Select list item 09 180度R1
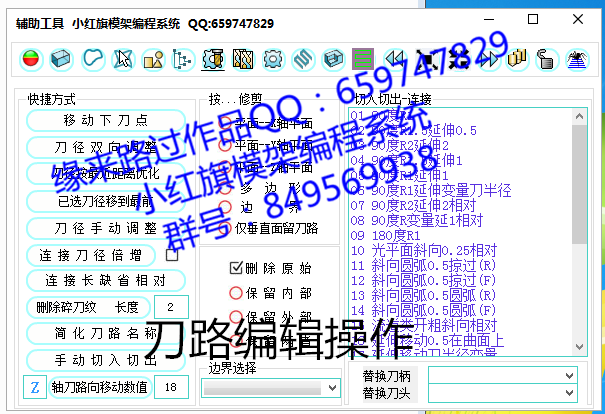The width and height of the screenshot is (605, 414). pyautogui.click(x=385, y=235)
